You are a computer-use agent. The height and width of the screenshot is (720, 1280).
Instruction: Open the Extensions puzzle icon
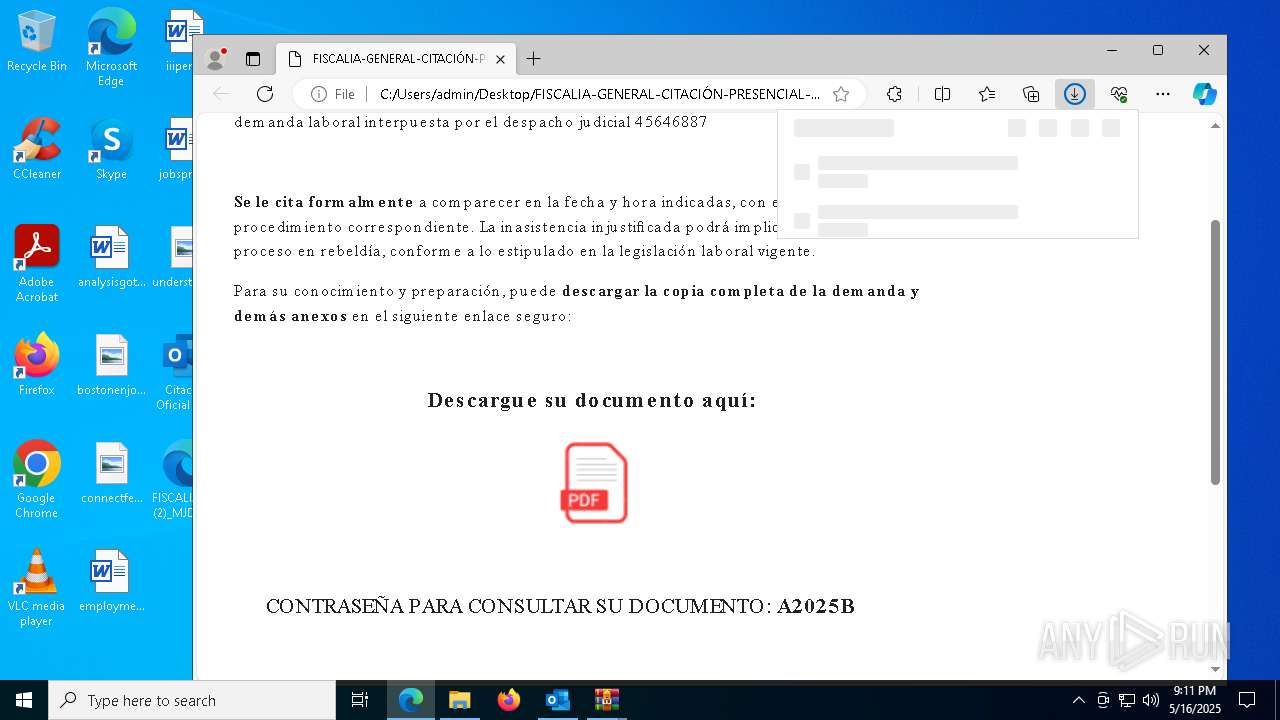pyautogui.click(x=894, y=94)
